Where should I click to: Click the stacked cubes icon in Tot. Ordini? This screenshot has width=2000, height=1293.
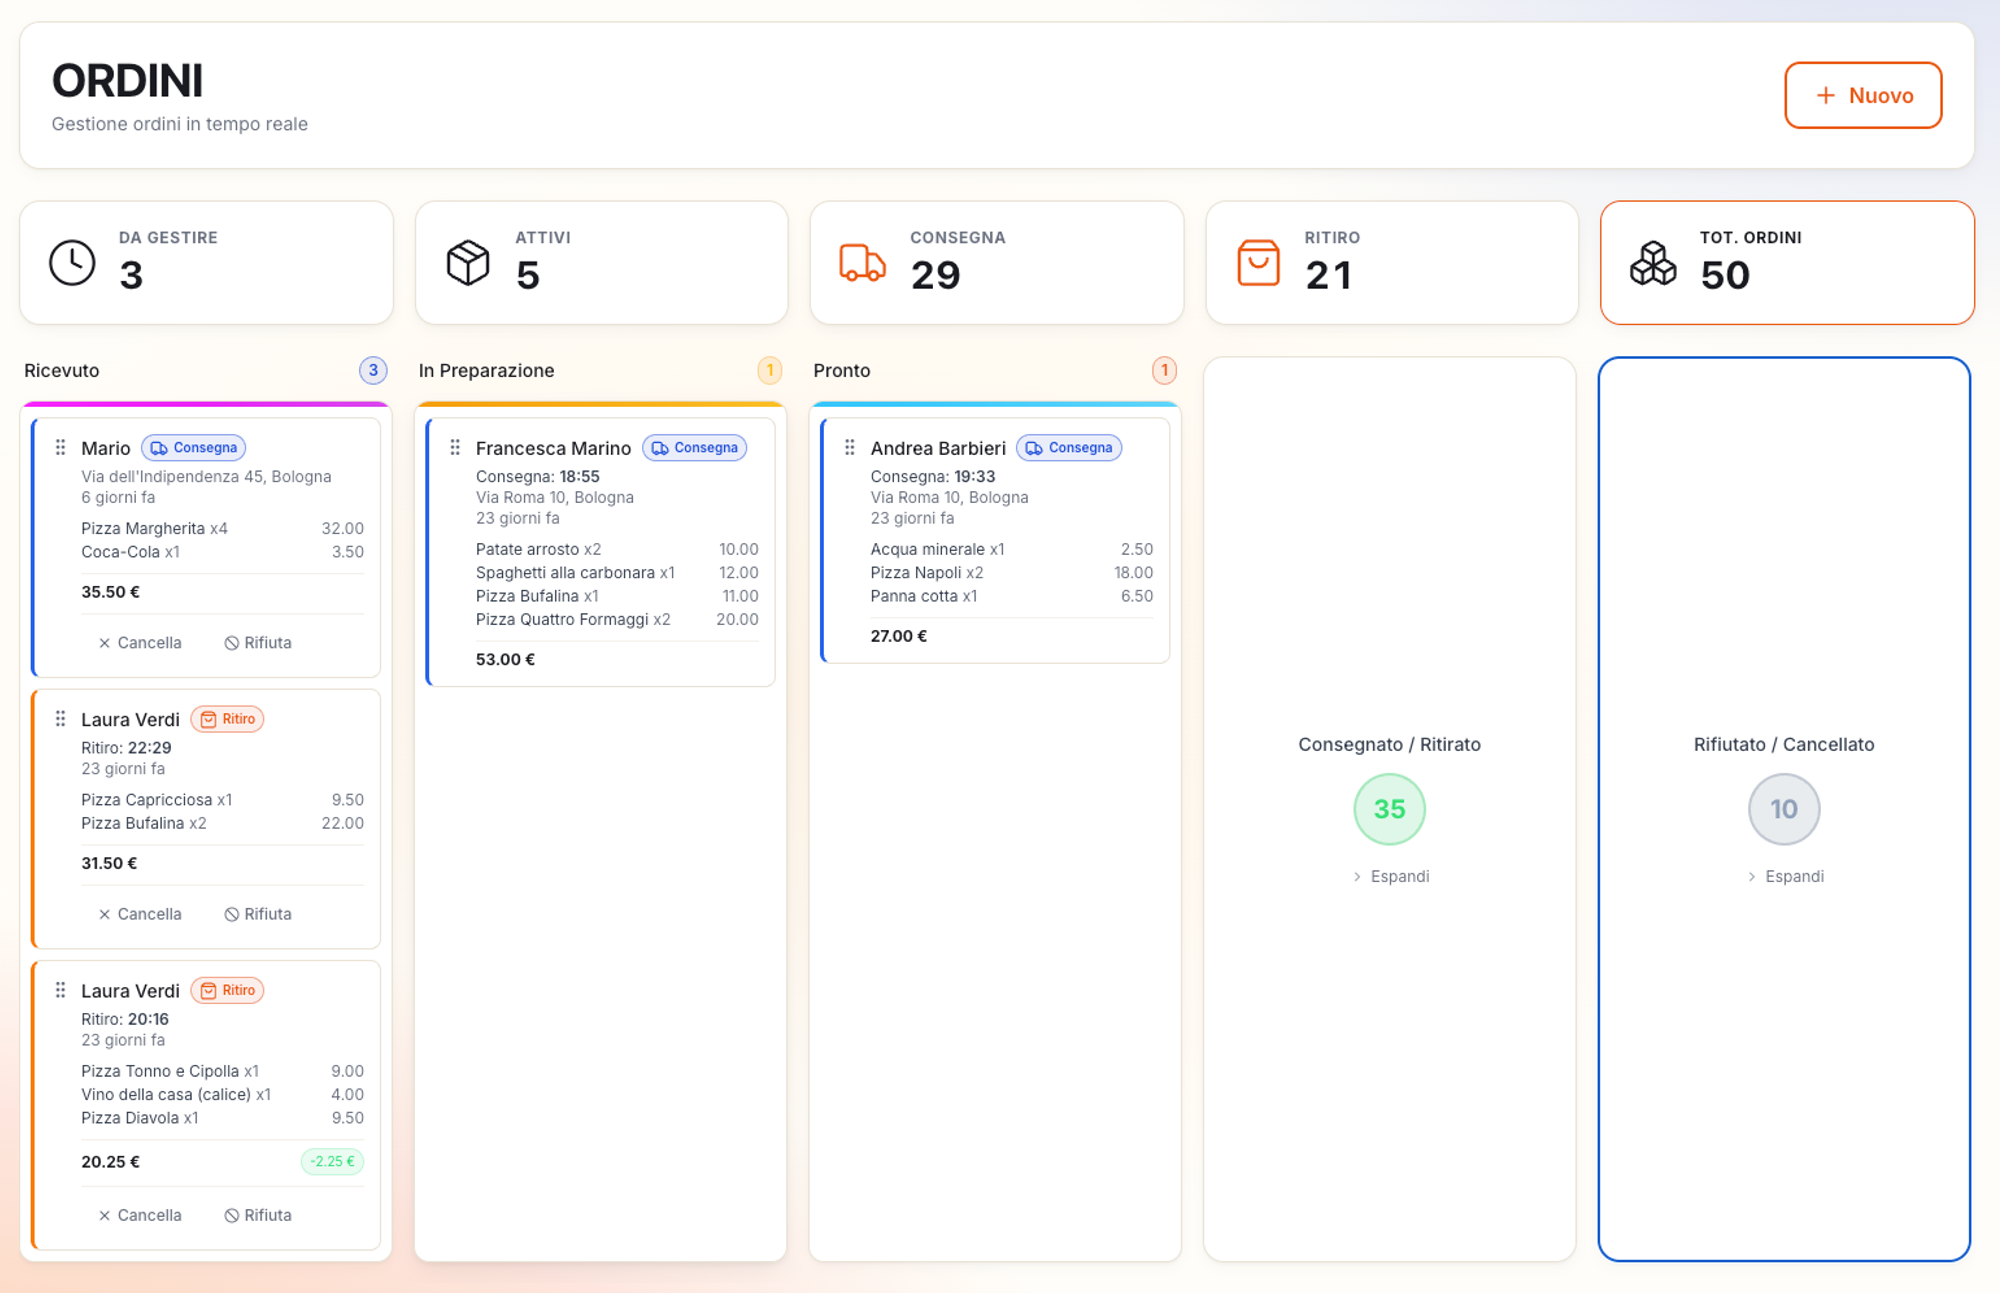tap(1653, 263)
